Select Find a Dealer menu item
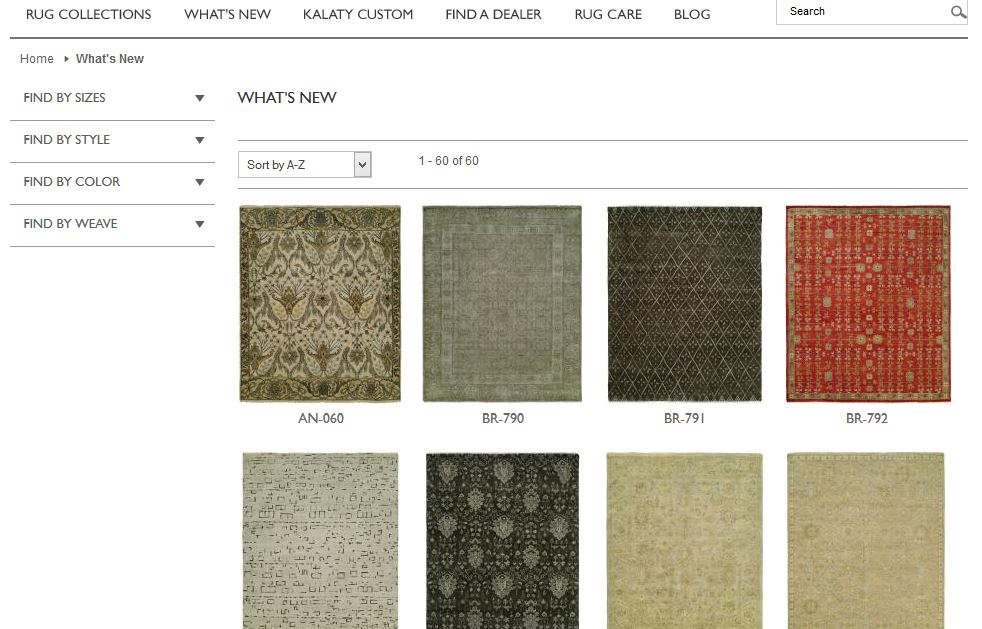This screenshot has height=629, width=982. 494,14
